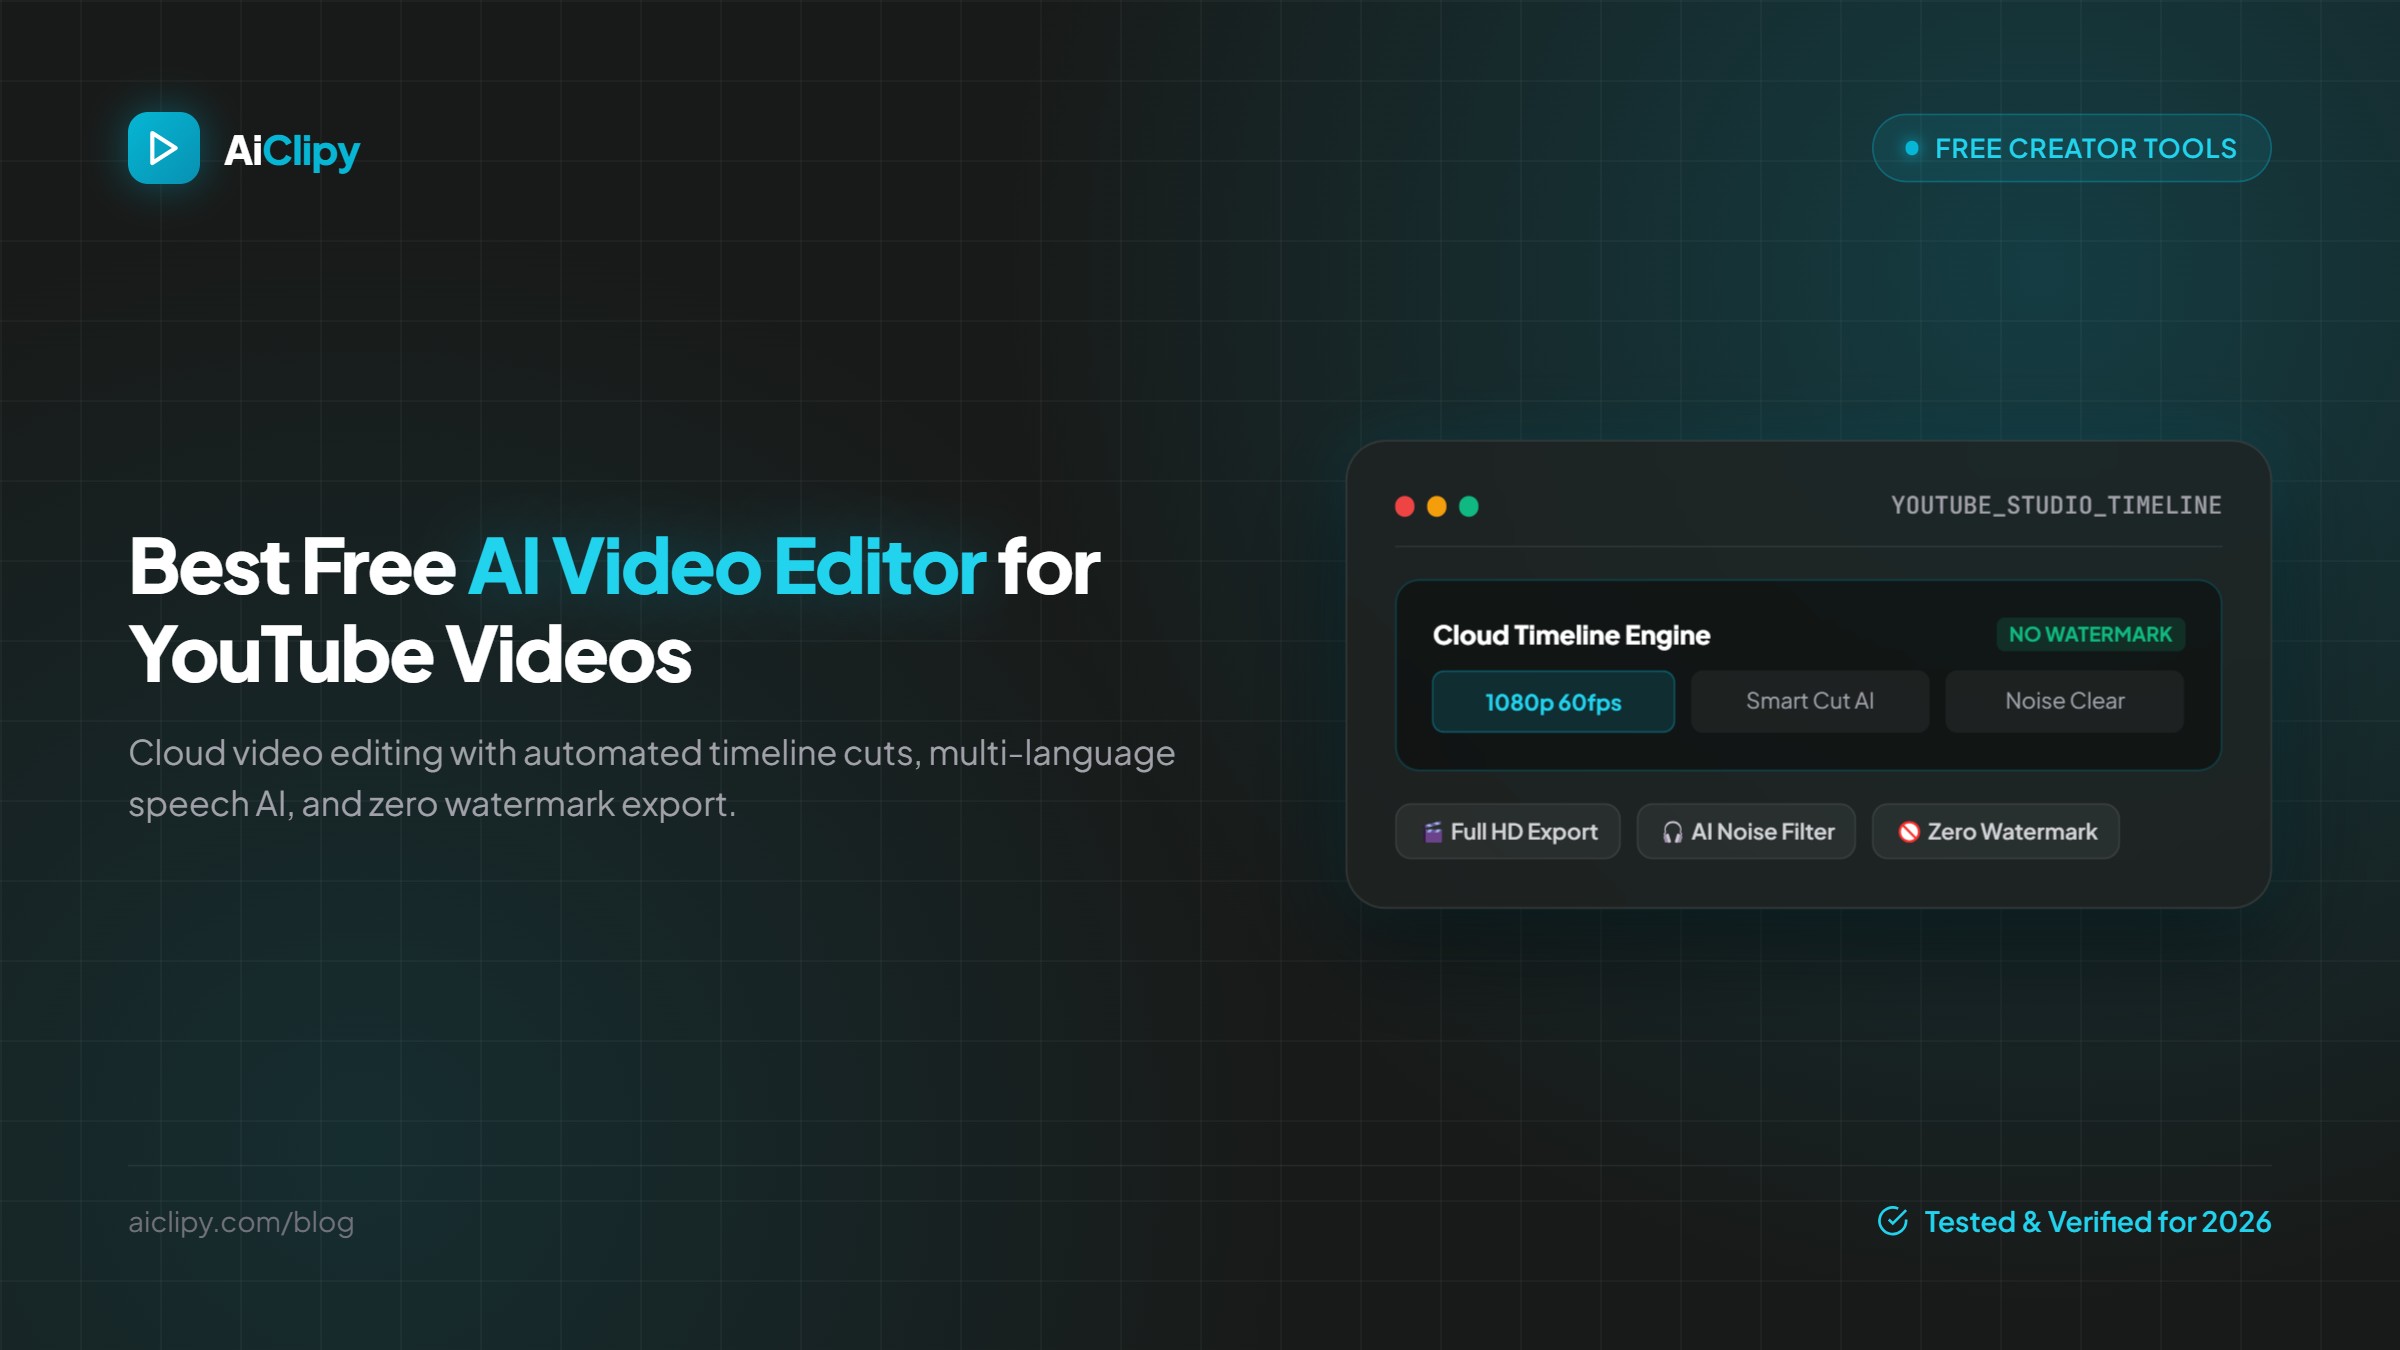Click the prohibited icon on Zero Watermark
Viewport: 2400px width, 1350px height.
[x=1909, y=832]
